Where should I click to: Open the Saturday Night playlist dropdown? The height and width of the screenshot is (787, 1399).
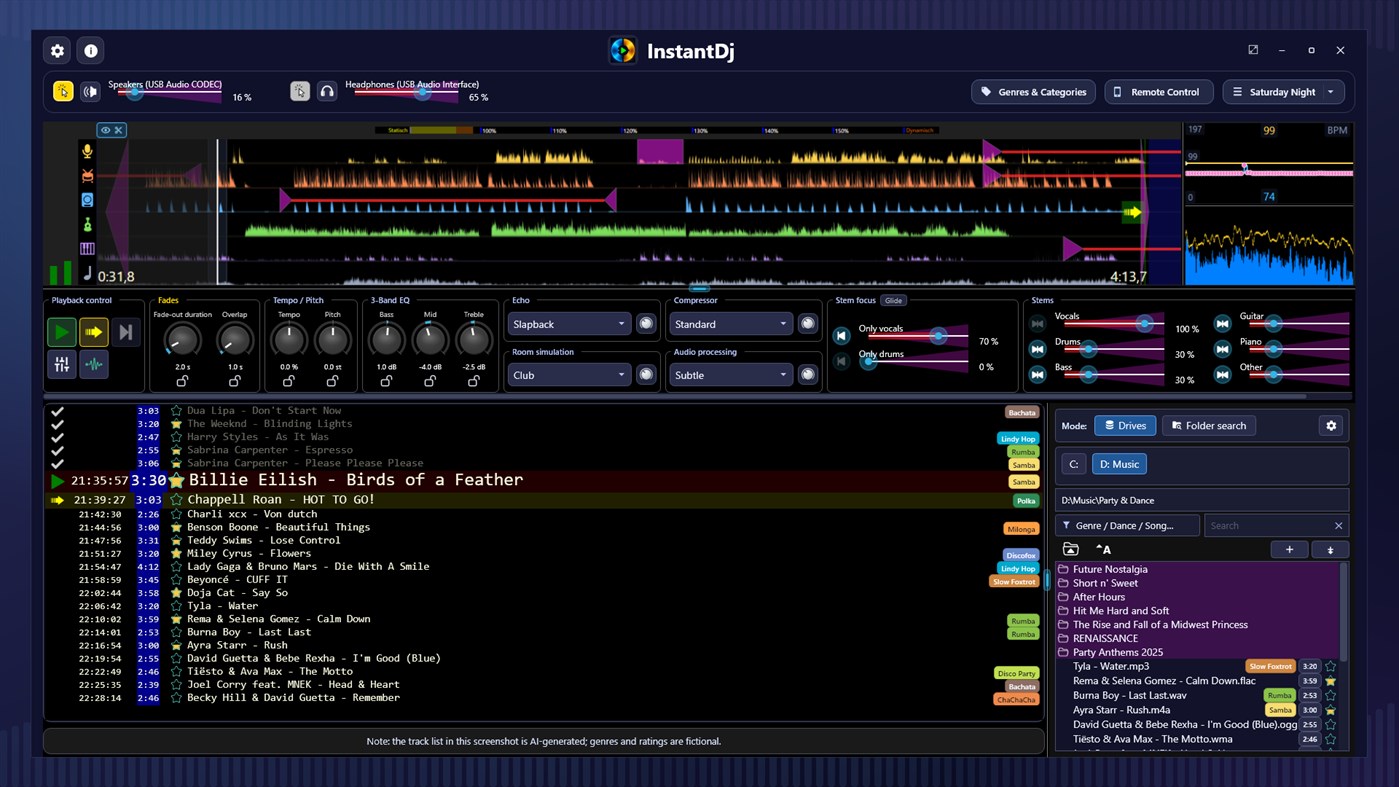[x=1283, y=92]
